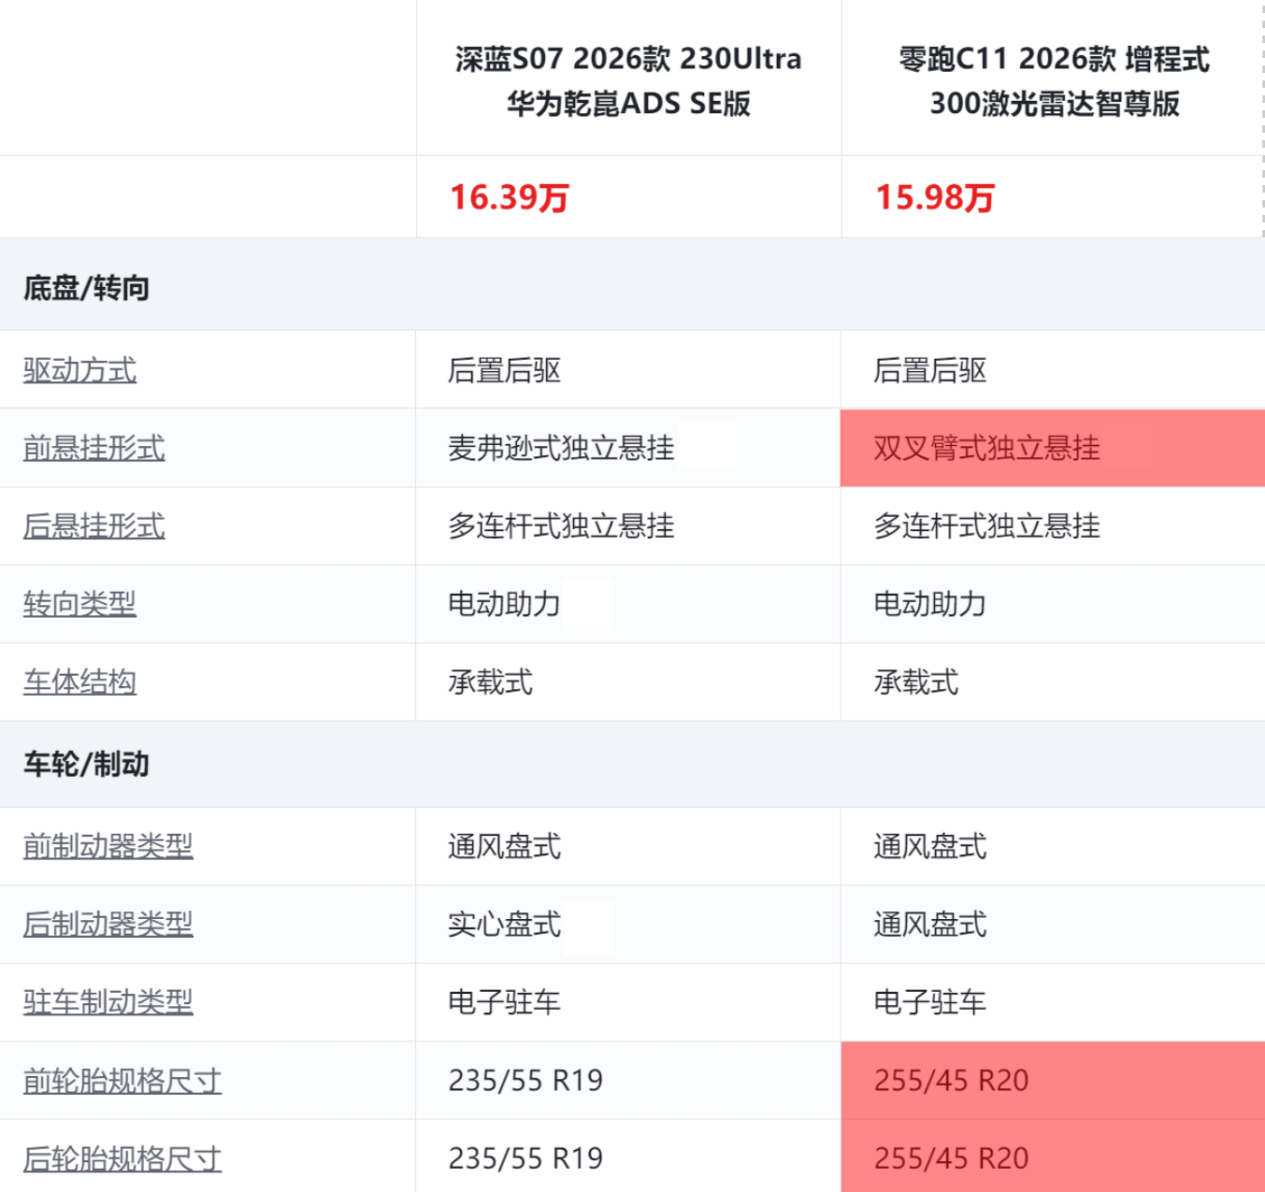Open the 后轮胎规格尺寸 link
Image resolution: width=1265 pixels, height=1192 pixels.
pos(122,1159)
